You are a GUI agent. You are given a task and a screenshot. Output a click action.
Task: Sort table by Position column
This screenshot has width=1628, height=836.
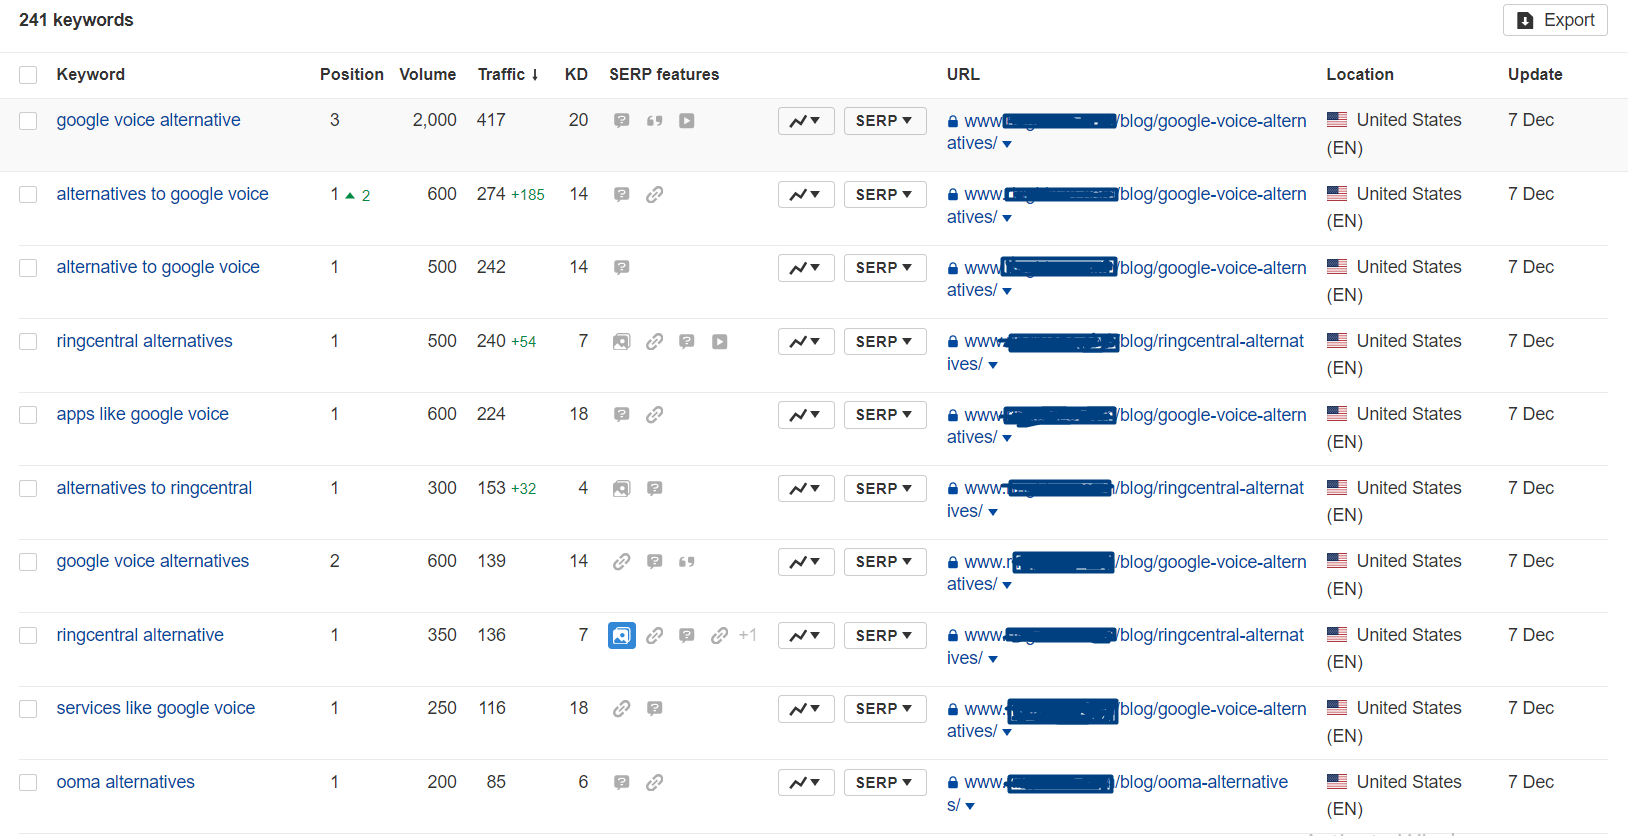(352, 75)
